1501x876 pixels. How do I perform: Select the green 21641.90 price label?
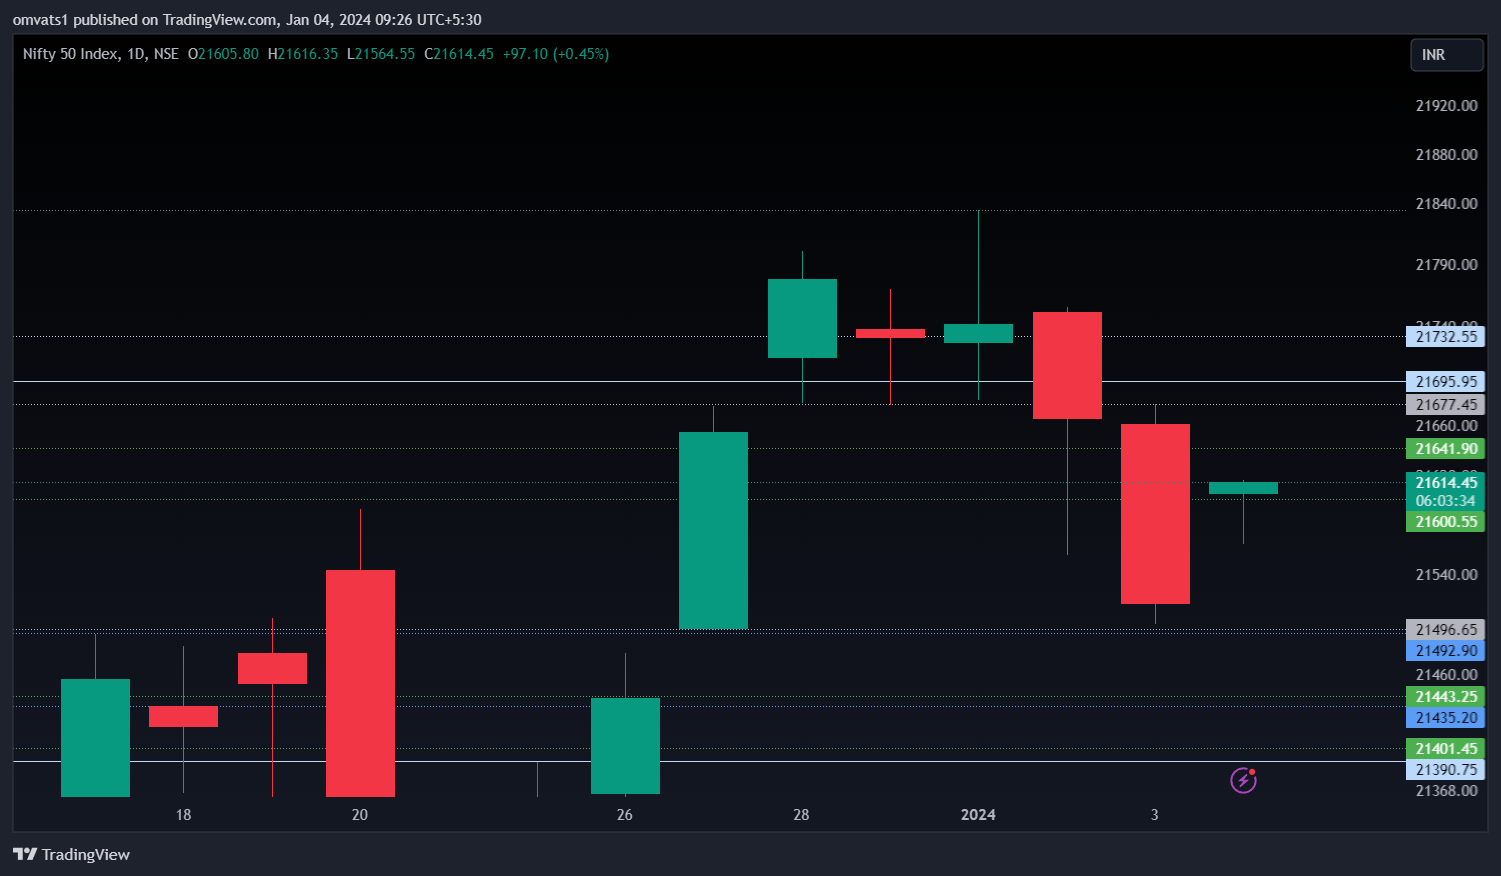1445,449
